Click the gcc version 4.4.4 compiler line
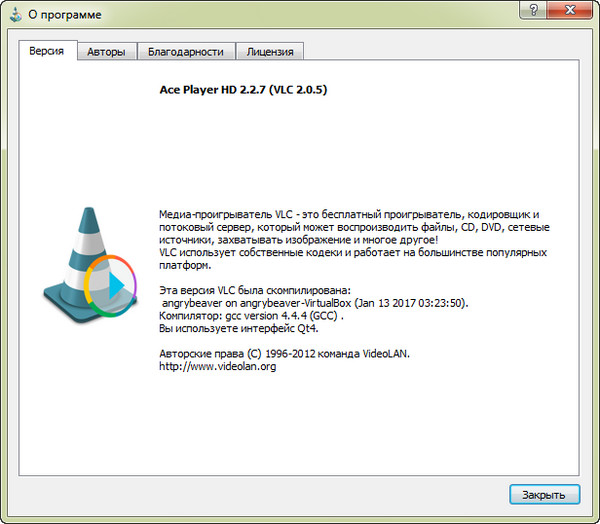The width and height of the screenshot is (600, 524). point(251,315)
